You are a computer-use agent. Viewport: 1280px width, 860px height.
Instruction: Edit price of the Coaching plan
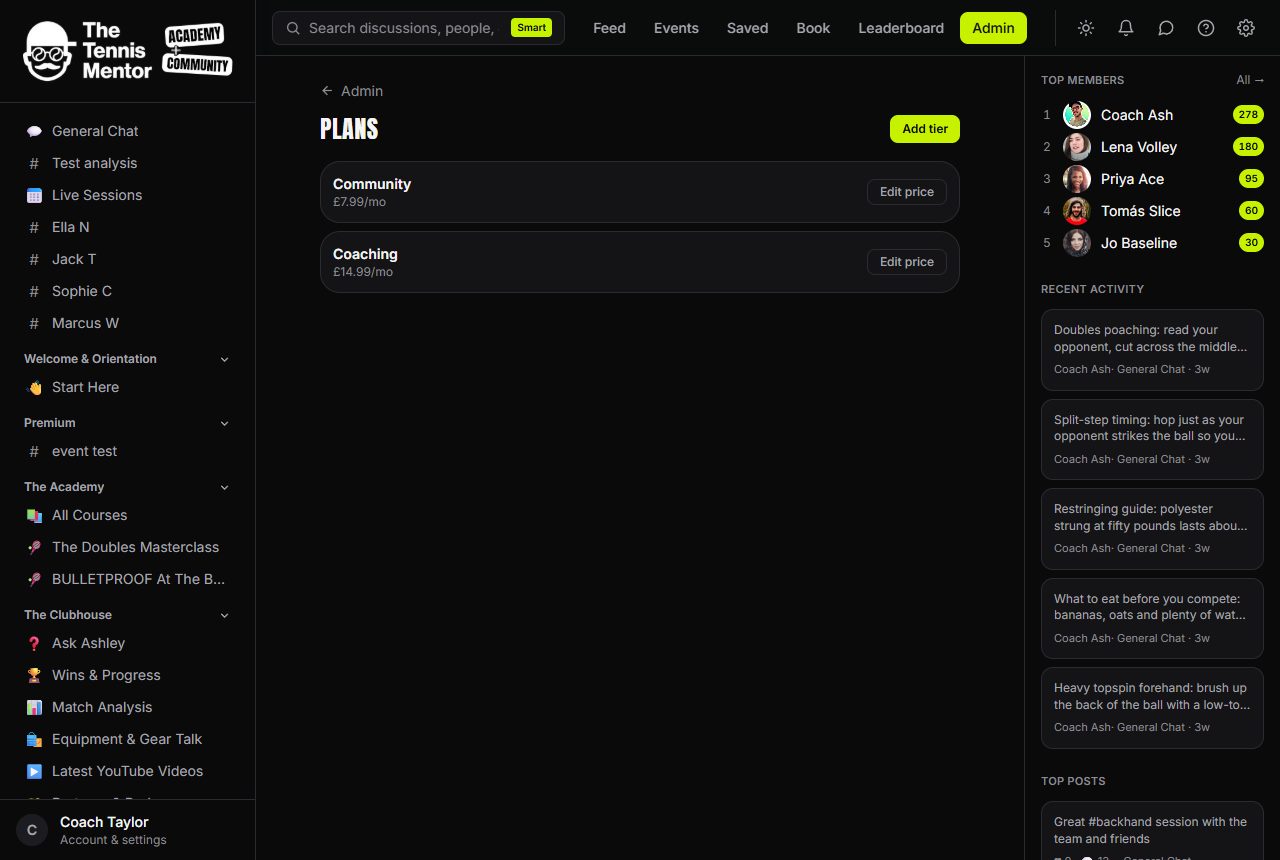coord(907,262)
